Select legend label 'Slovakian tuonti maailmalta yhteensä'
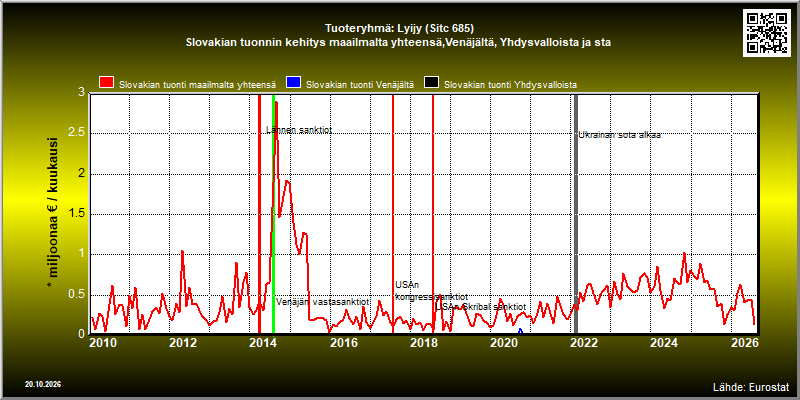The height and width of the screenshot is (400, 800). (197, 85)
